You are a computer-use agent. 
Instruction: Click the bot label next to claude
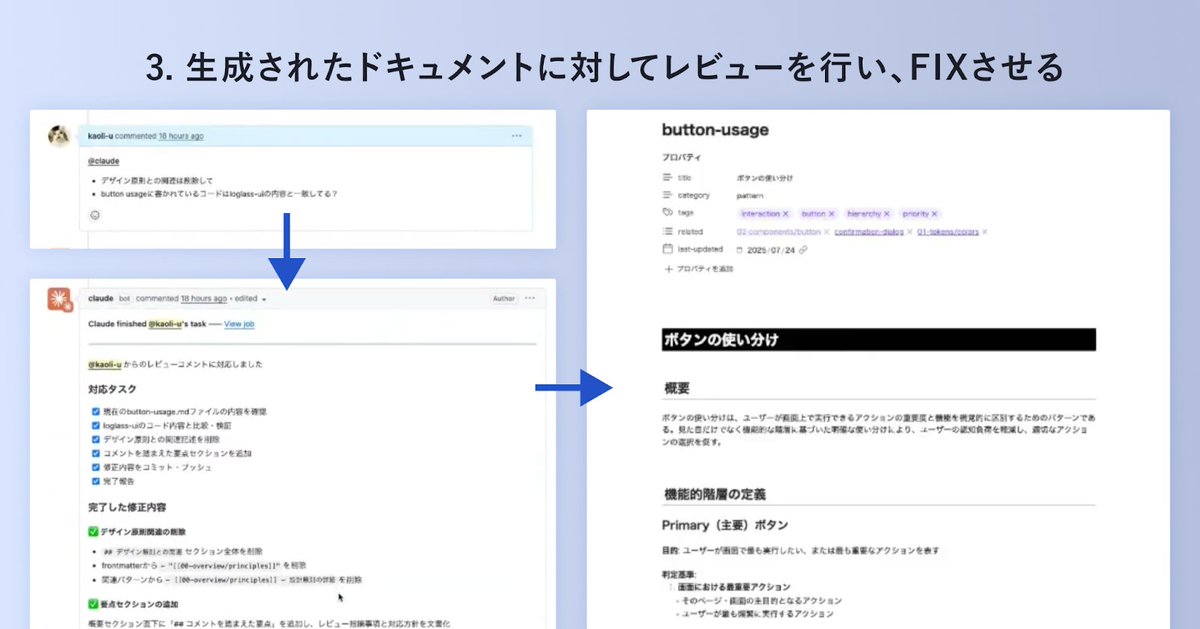[125, 298]
